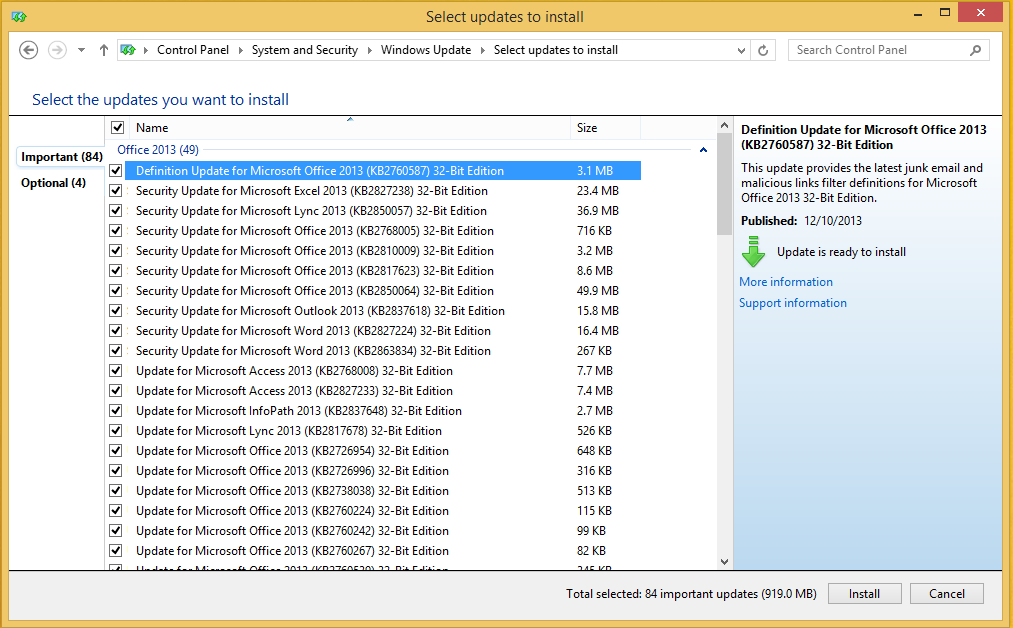
Task: Click the Install button
Action: (864, 594)
